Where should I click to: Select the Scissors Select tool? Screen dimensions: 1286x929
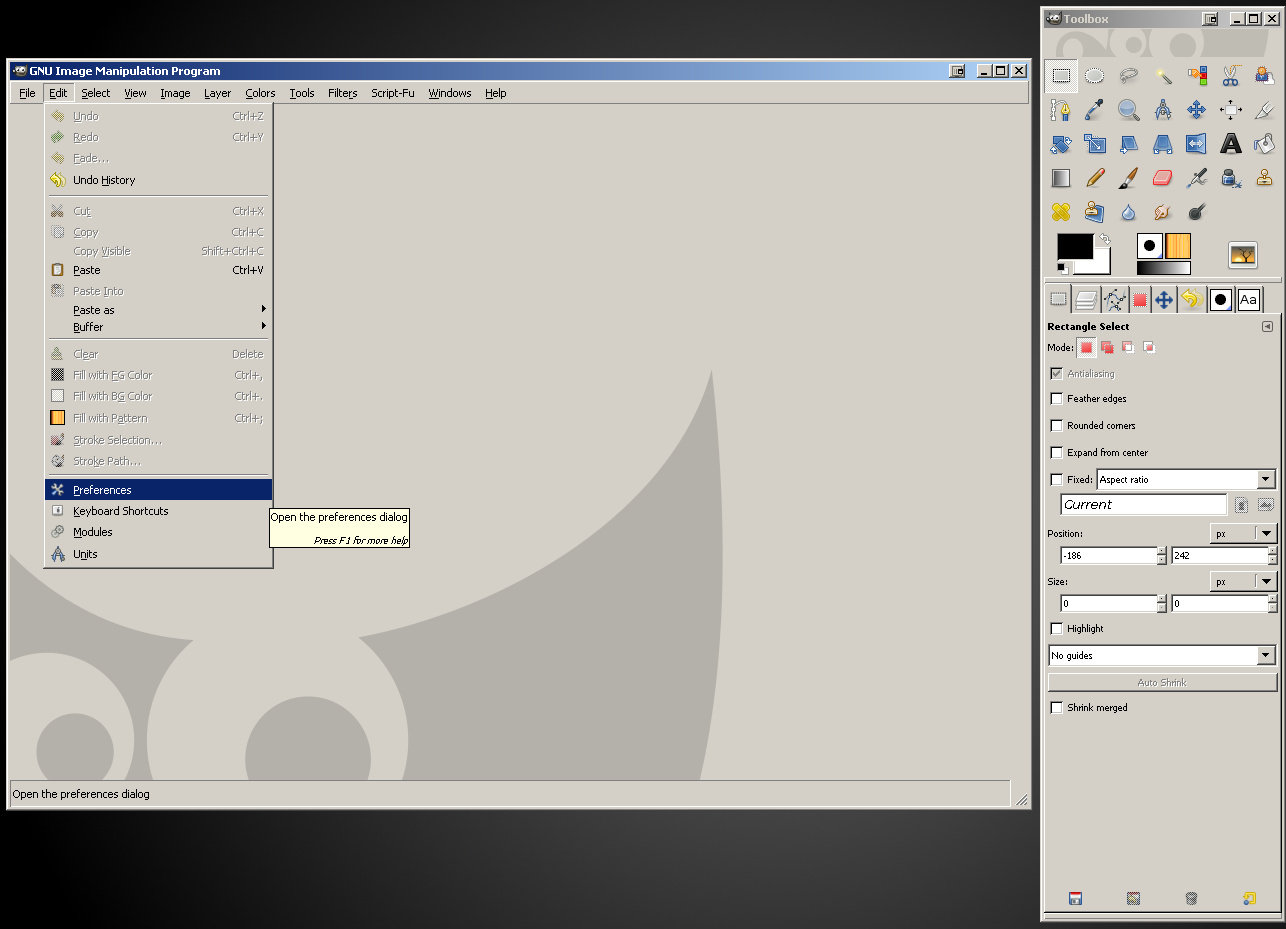[x=1231, y=76]
